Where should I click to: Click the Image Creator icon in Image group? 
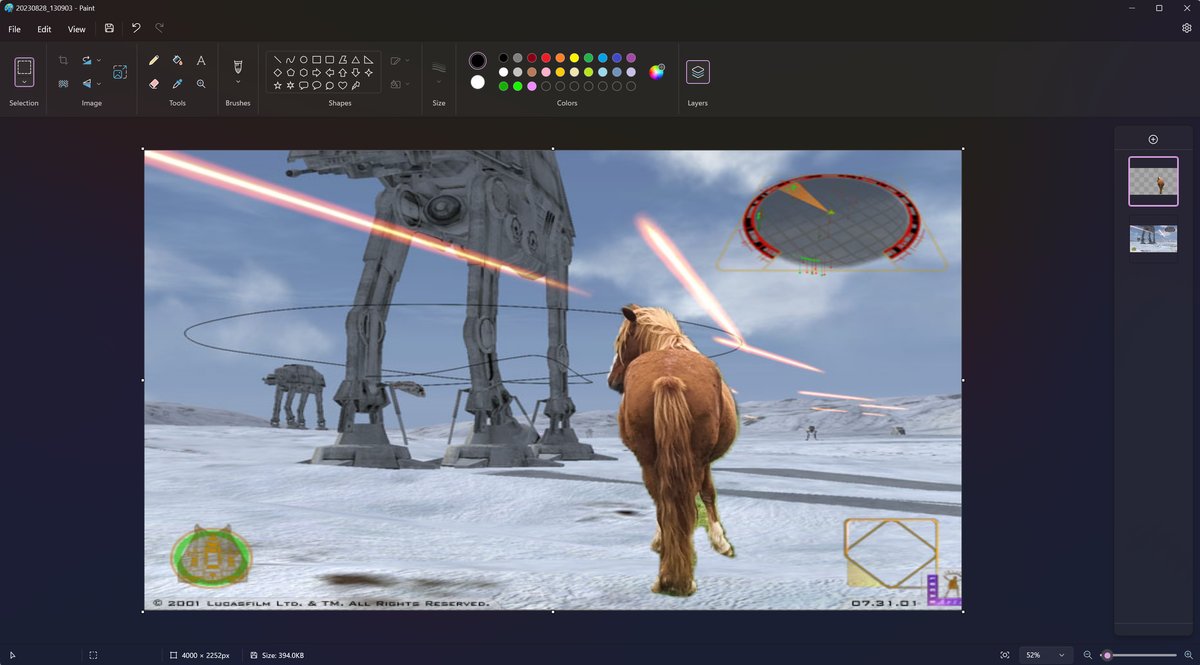click(119, 72)
